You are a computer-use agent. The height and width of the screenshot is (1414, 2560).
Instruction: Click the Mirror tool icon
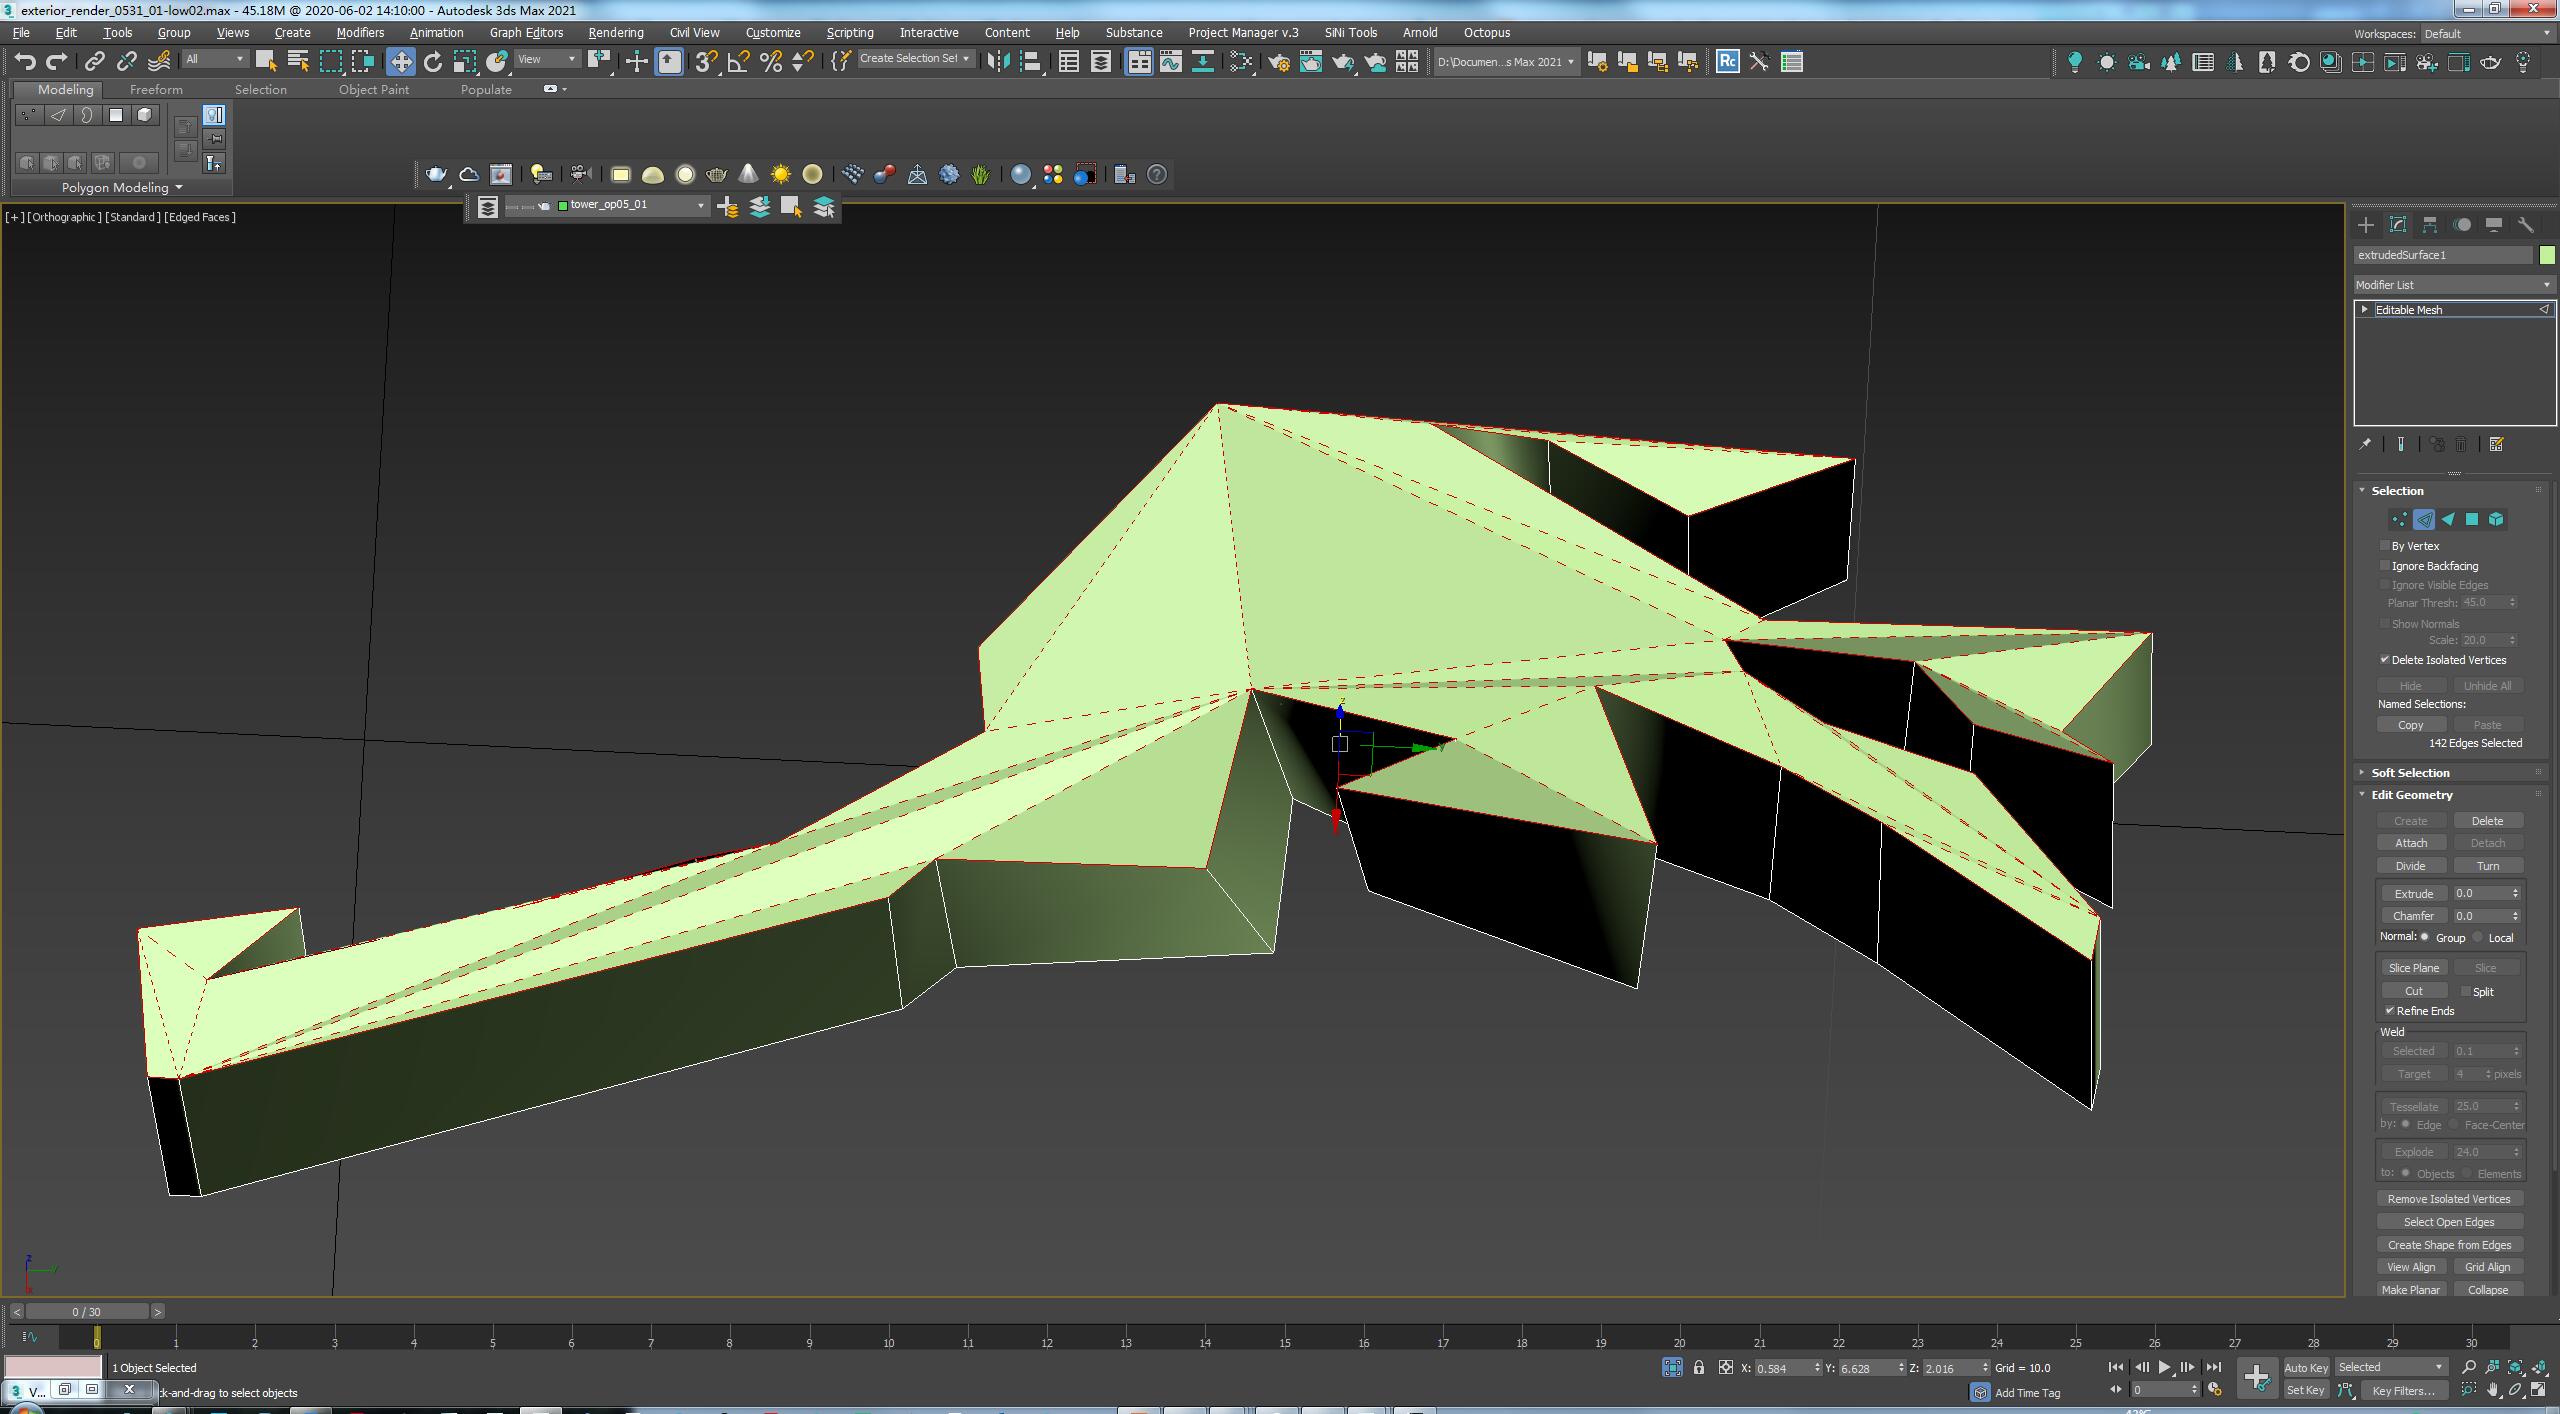click(1000, 61)
